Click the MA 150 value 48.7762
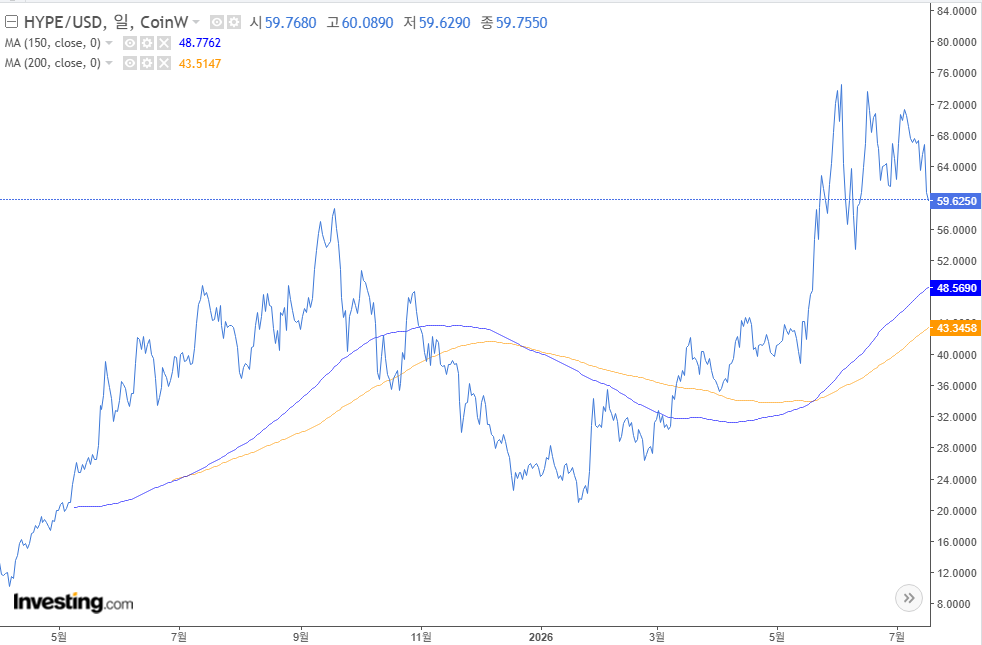This screenshot has height=645, width=982. click(x=200, y=43)
